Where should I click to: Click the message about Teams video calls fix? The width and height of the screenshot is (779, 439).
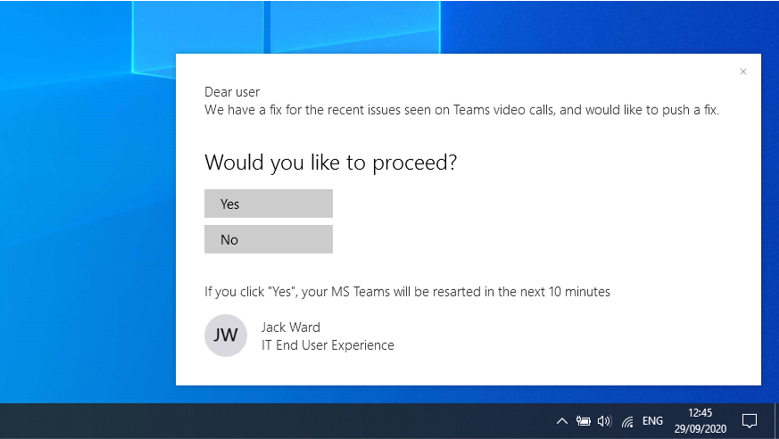point(462,110)
